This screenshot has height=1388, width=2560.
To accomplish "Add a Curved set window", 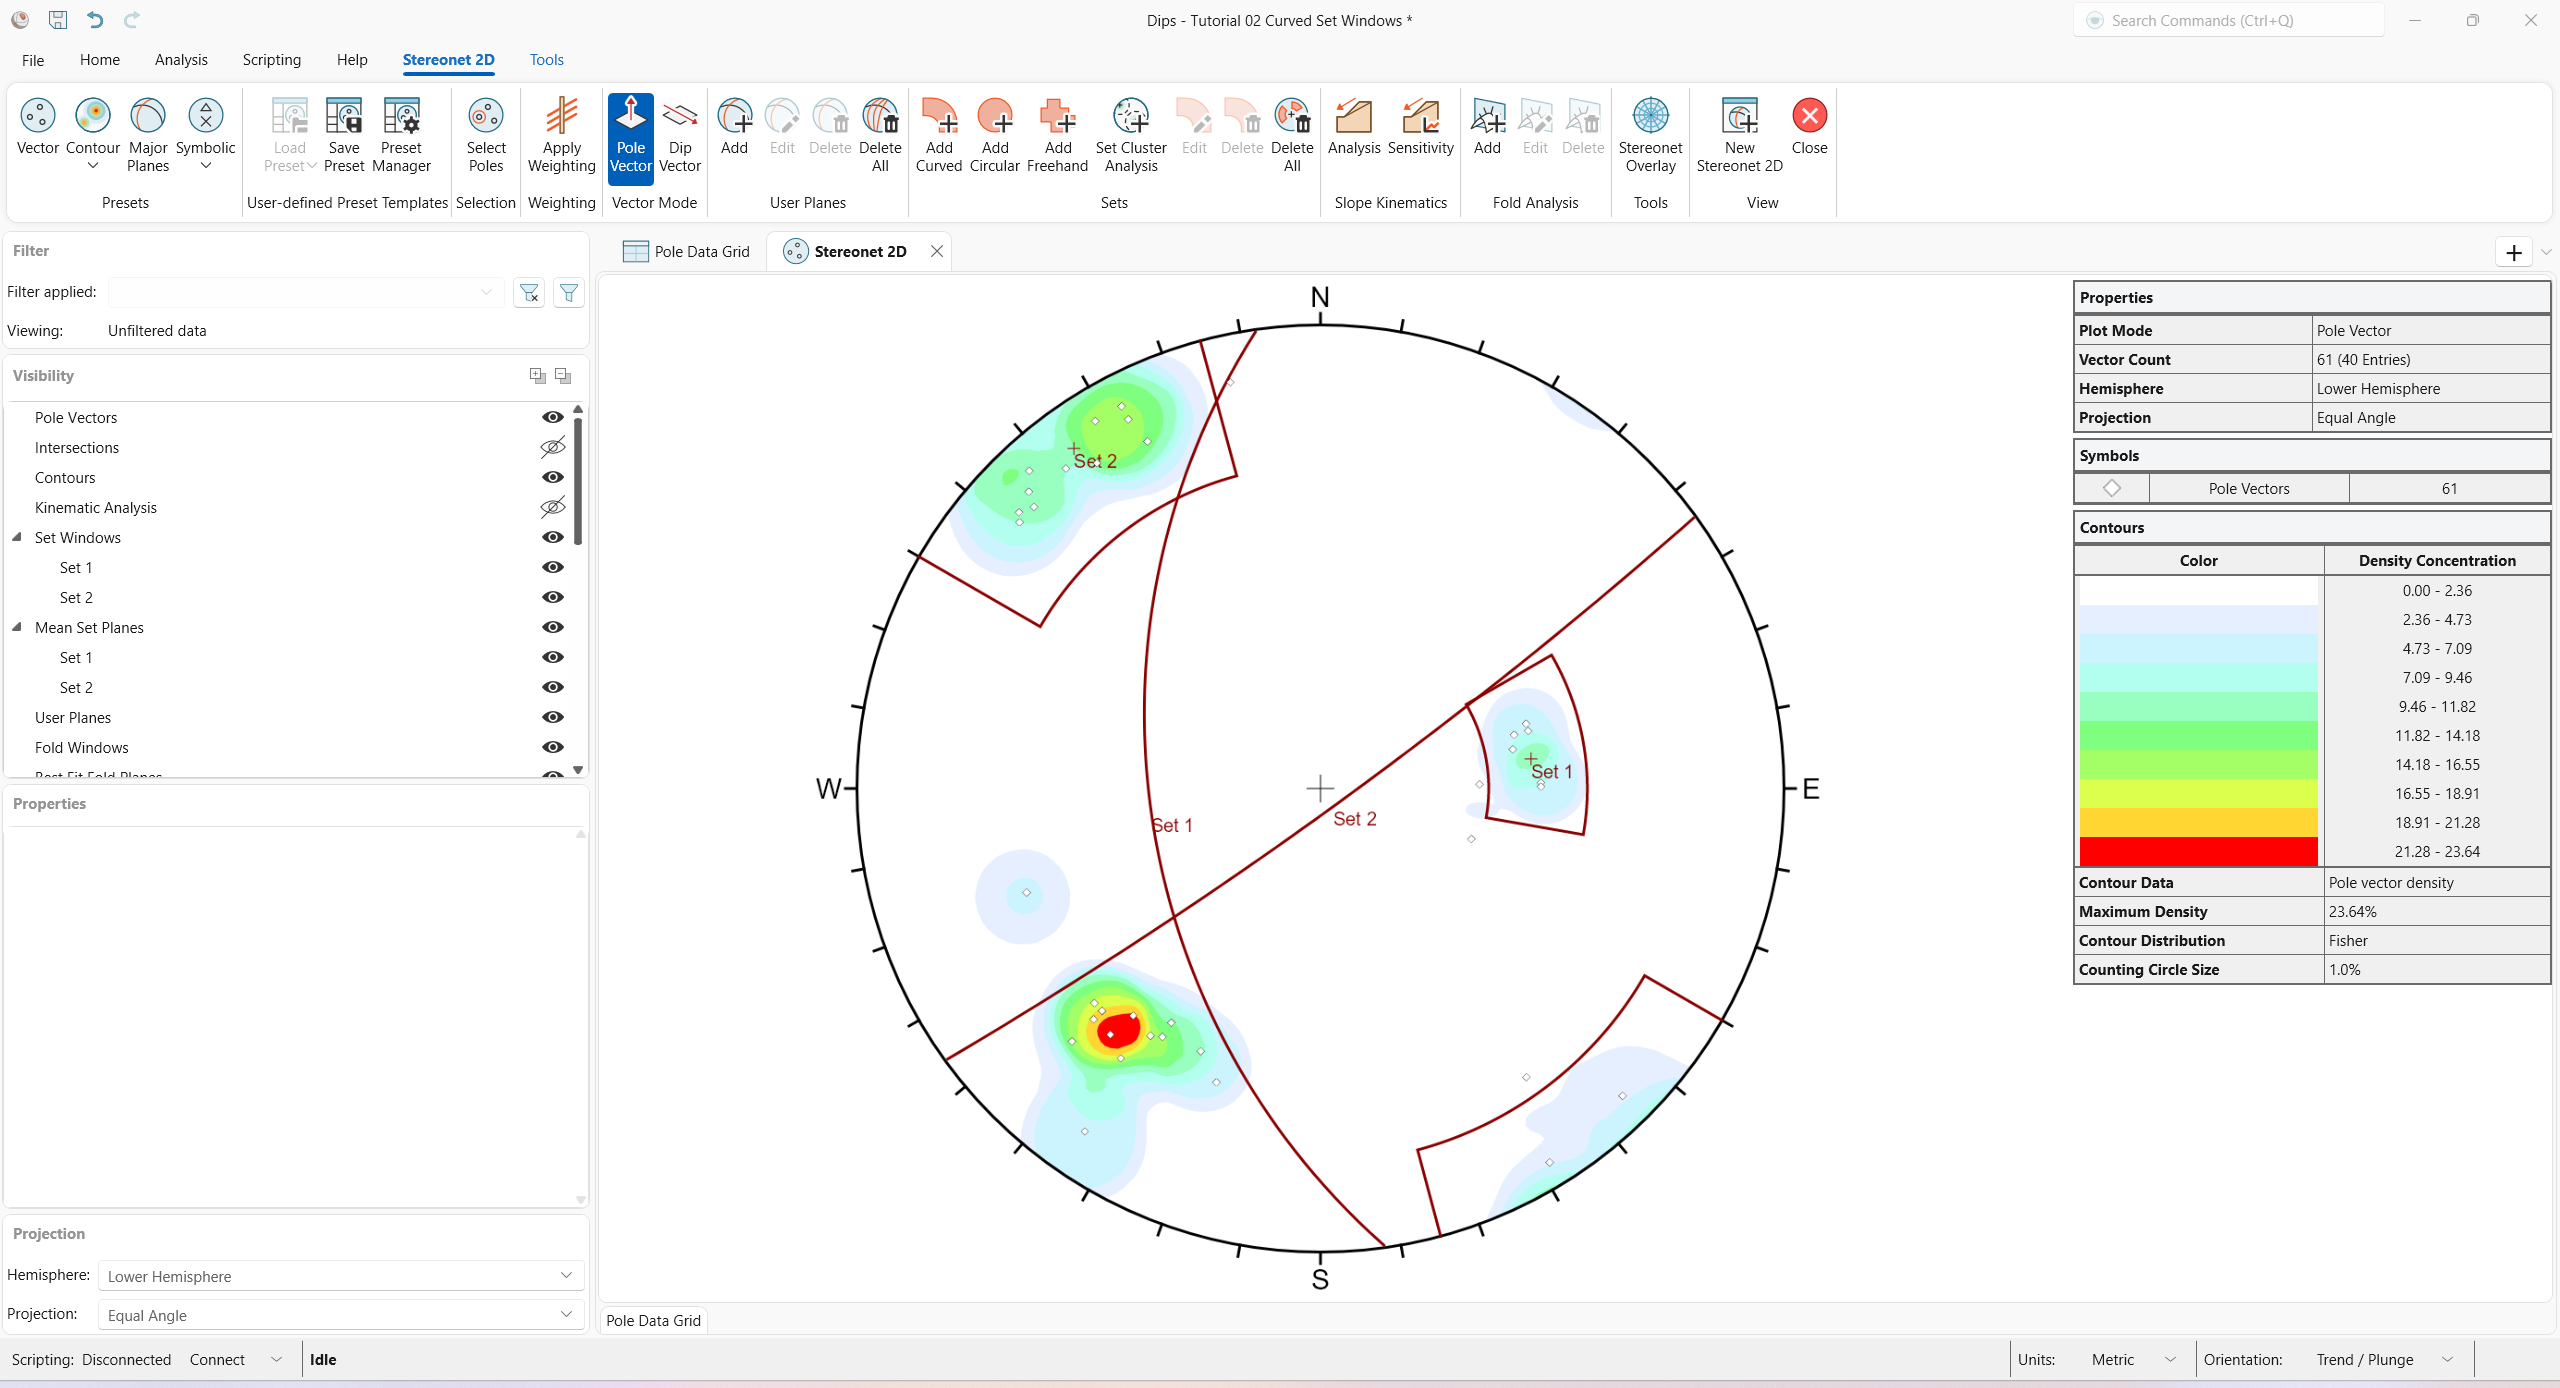I will coord(938,135).
